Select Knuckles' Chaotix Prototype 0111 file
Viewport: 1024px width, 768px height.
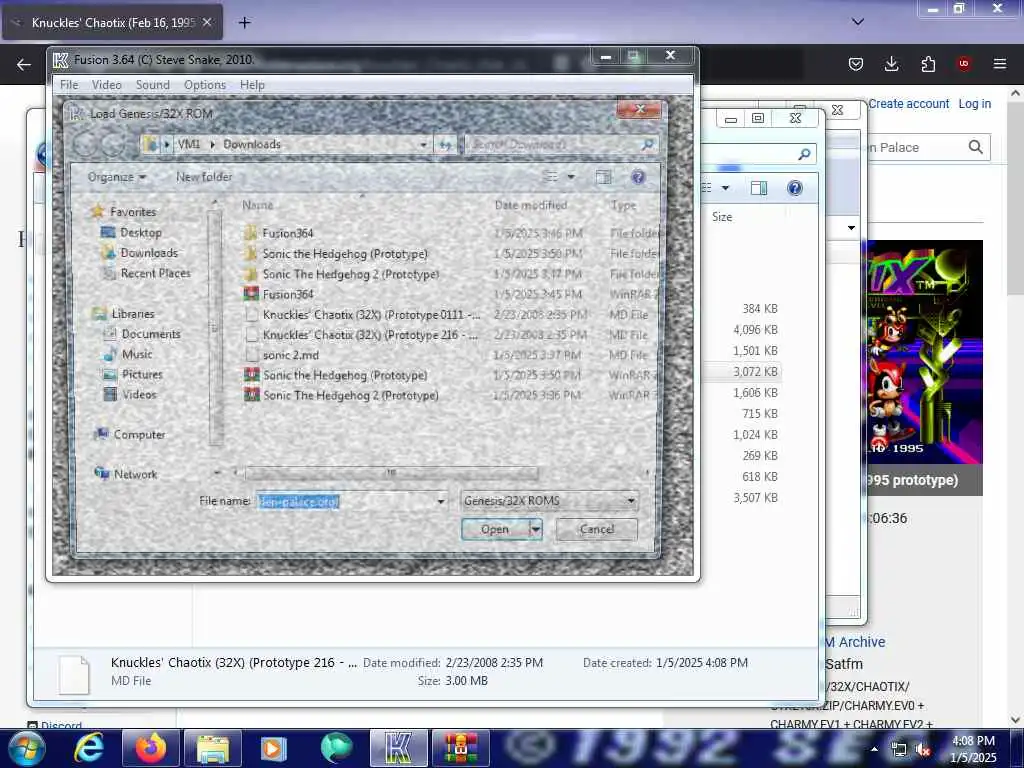point(362,314)
